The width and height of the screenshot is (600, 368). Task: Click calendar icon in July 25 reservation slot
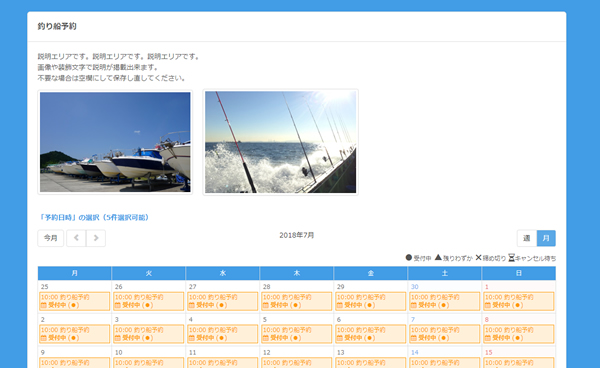44,305
